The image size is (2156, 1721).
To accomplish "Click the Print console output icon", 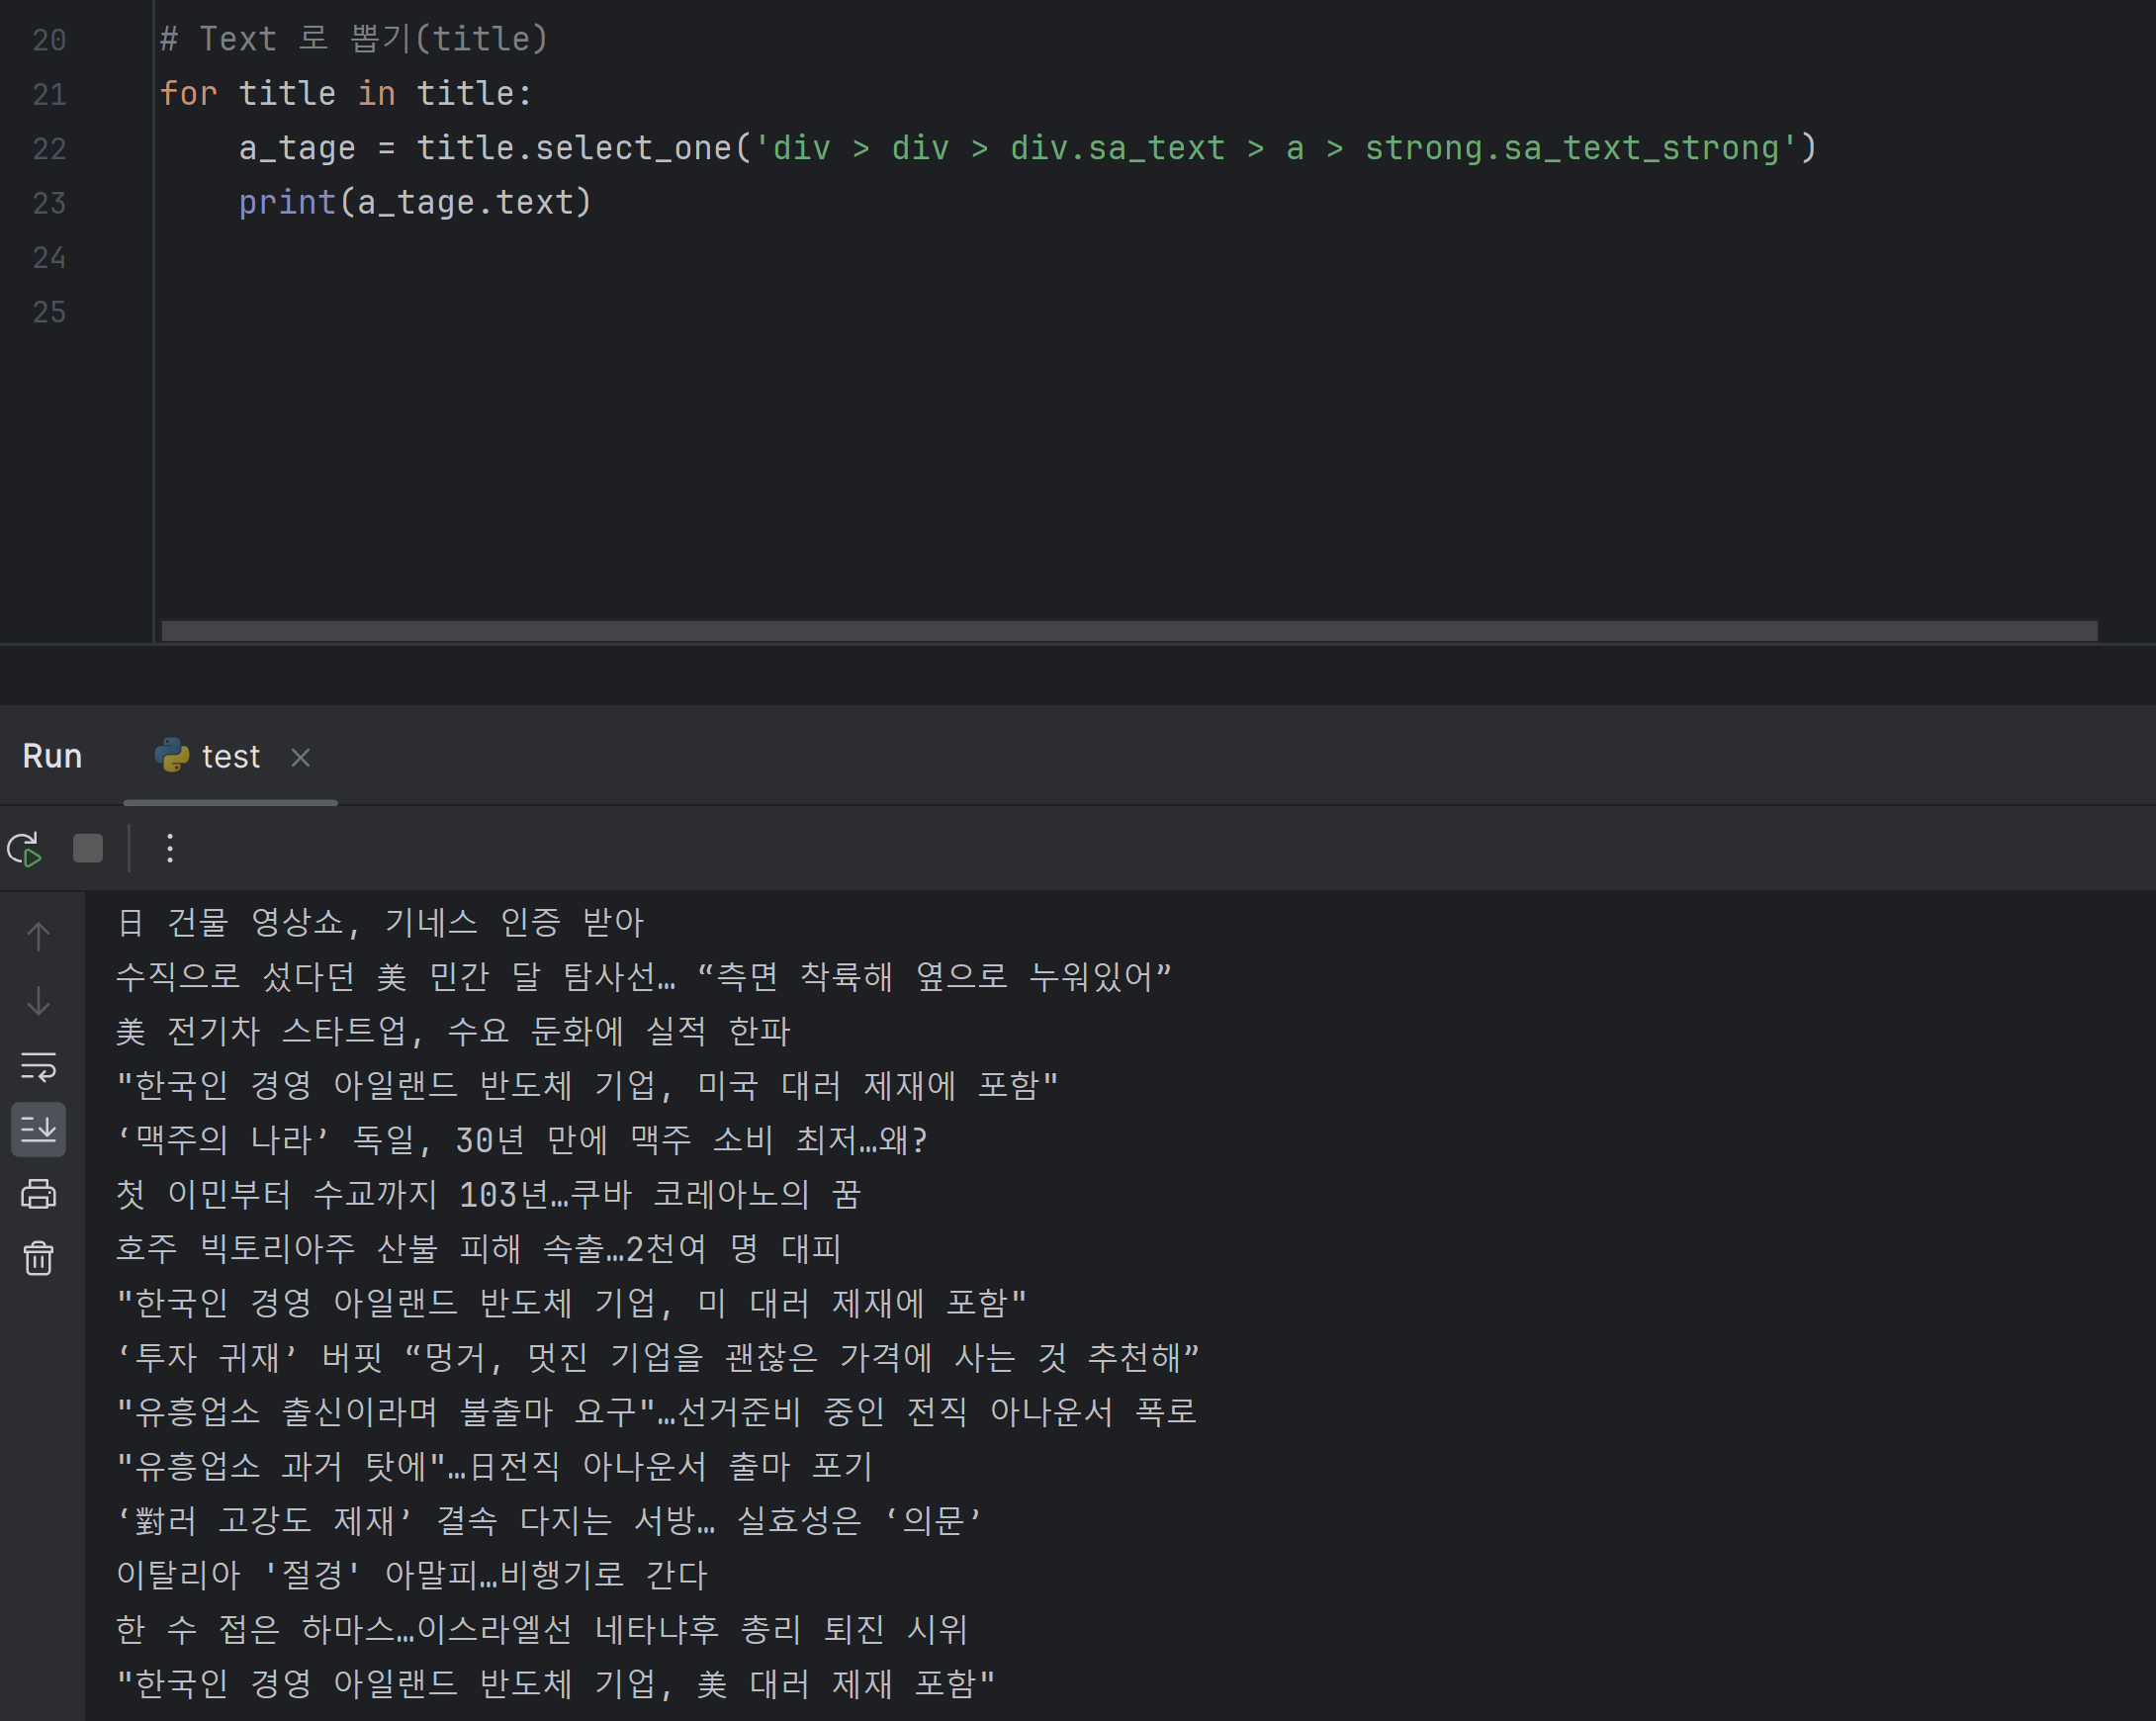I will (38, 1194).
